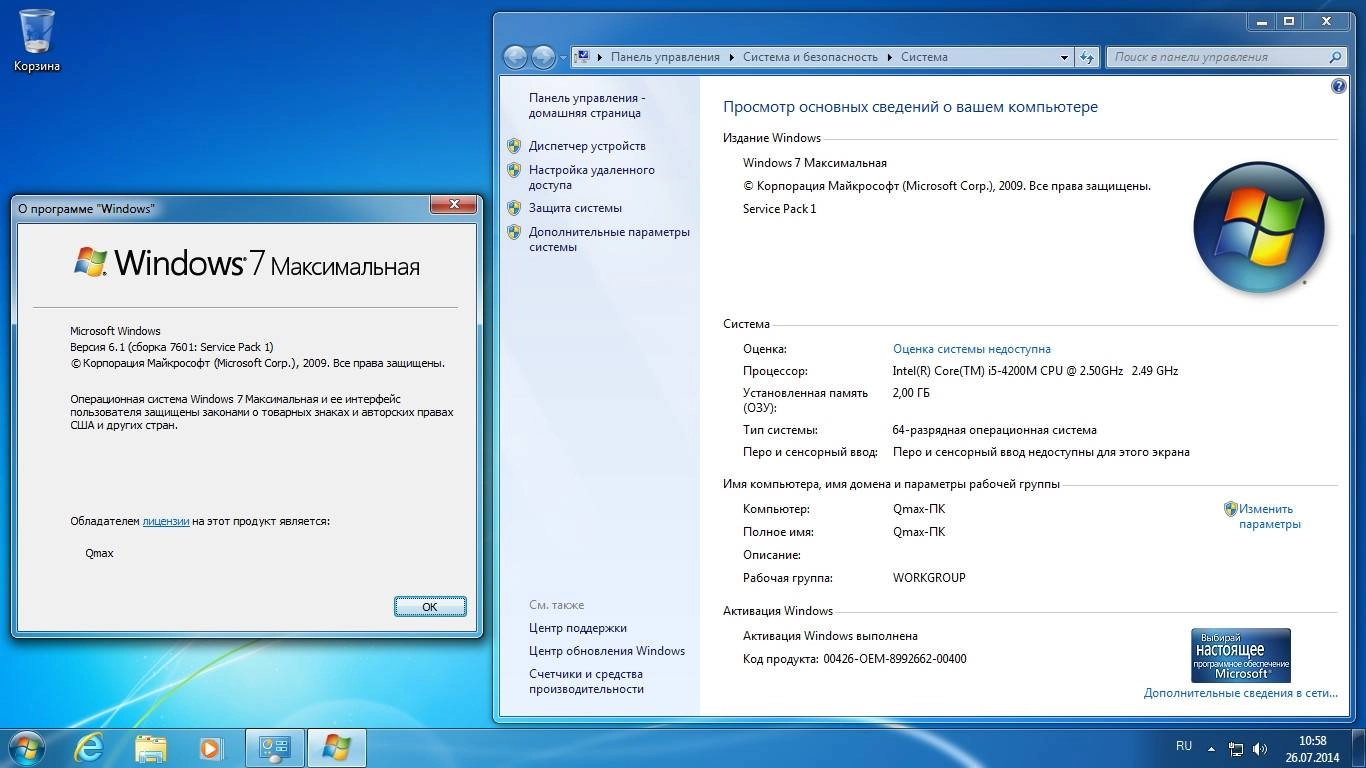Click the shield icon beside "Защита системы"
The width and height of the screenshot is (1366, 768).
tap(514, 208)
